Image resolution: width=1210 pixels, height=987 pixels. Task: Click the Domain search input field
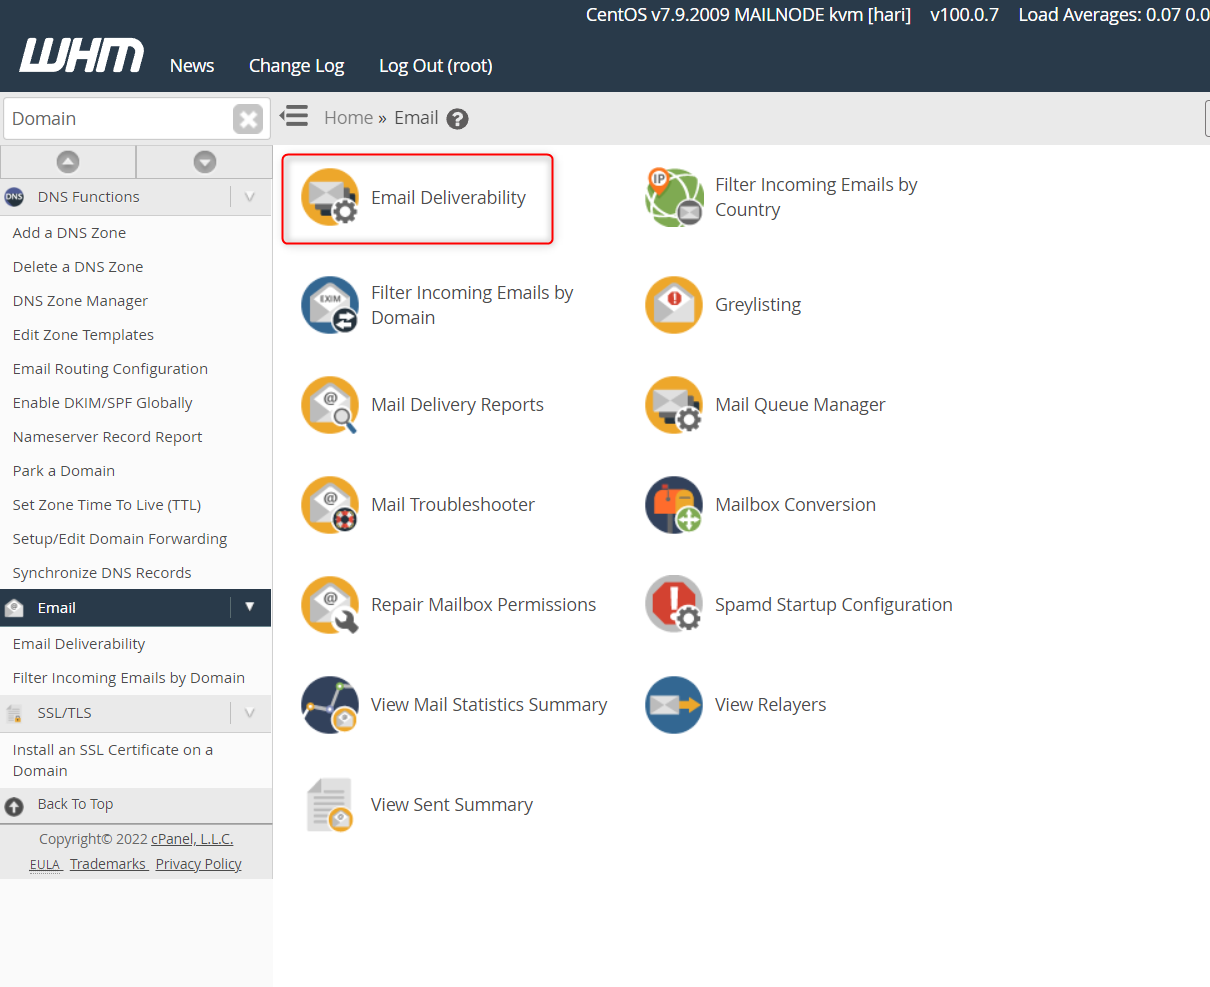pos(118,119)
